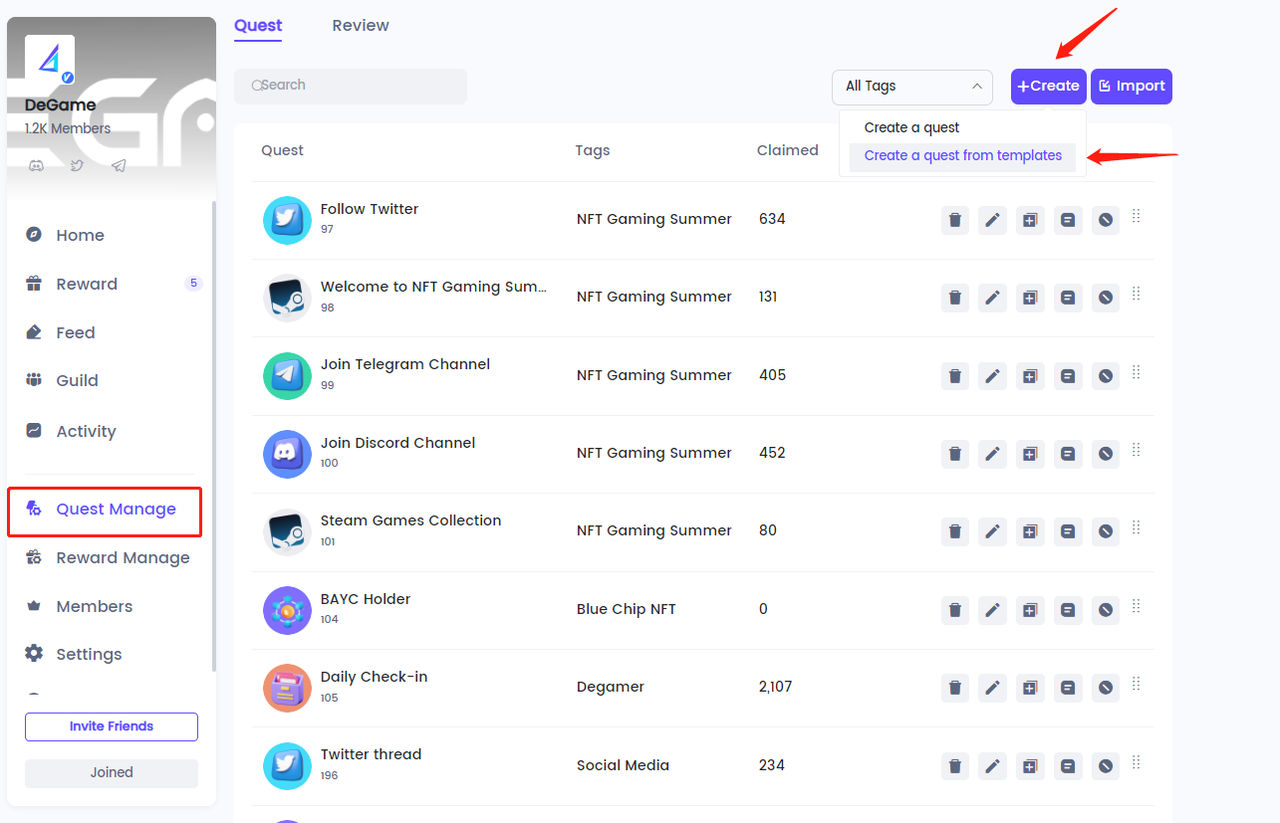This screenshot has height=823, width=1280.
Task: Go to Home in sidebar
Action: pos(80,235)
